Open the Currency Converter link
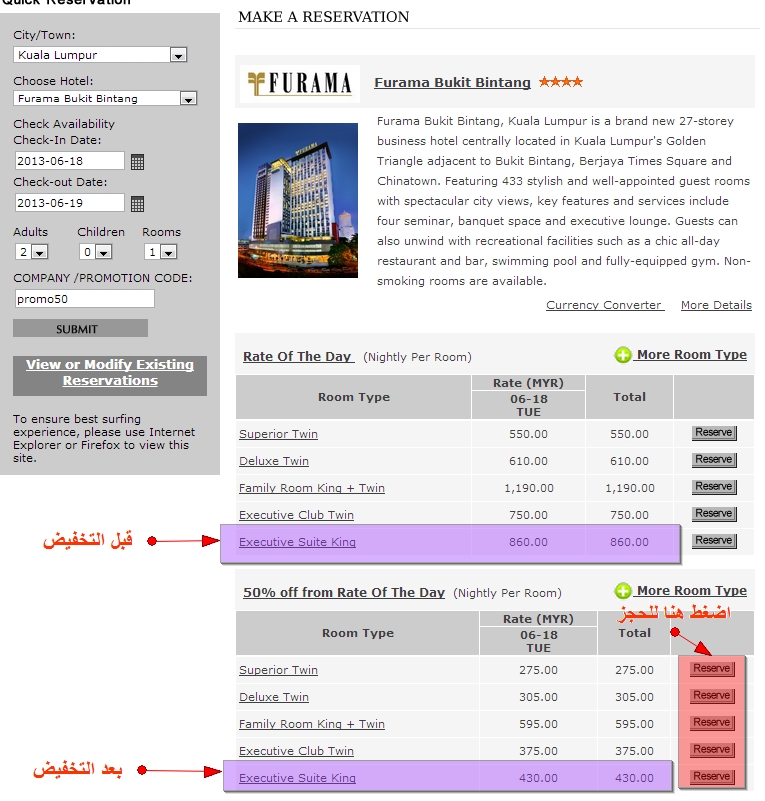 tap(605, 305)
